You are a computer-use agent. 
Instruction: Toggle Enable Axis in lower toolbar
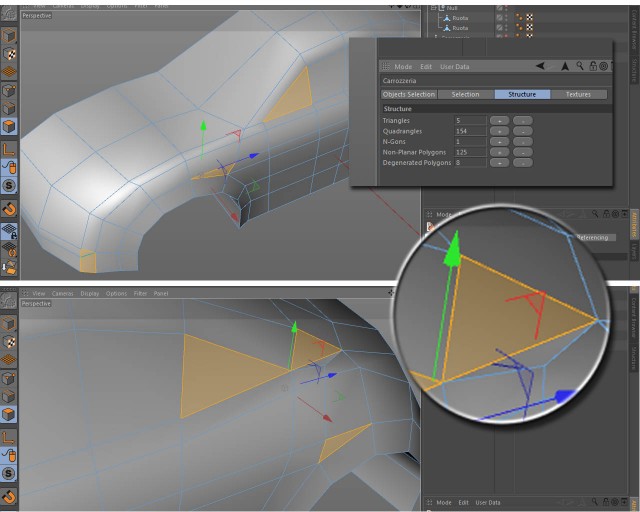point(9,437)
